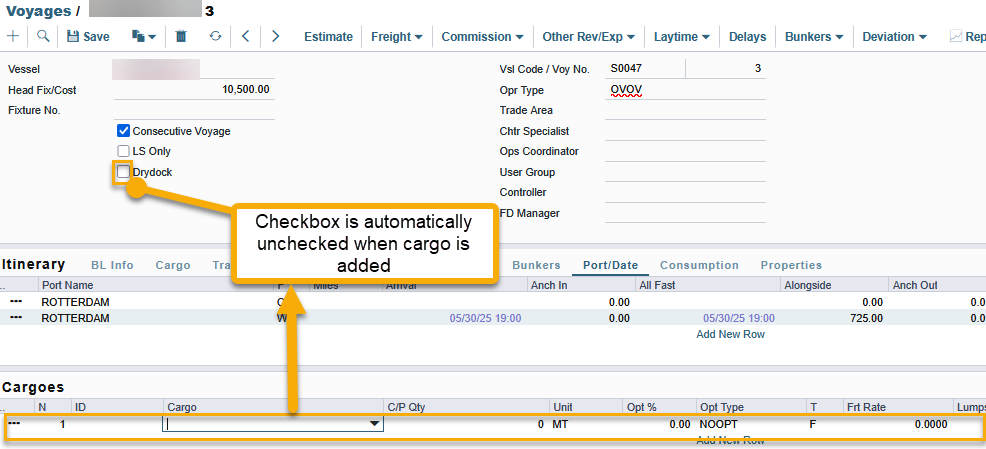Click the Fixture No. input field
Screen dimensions: 986x449
tap(193, 110)
